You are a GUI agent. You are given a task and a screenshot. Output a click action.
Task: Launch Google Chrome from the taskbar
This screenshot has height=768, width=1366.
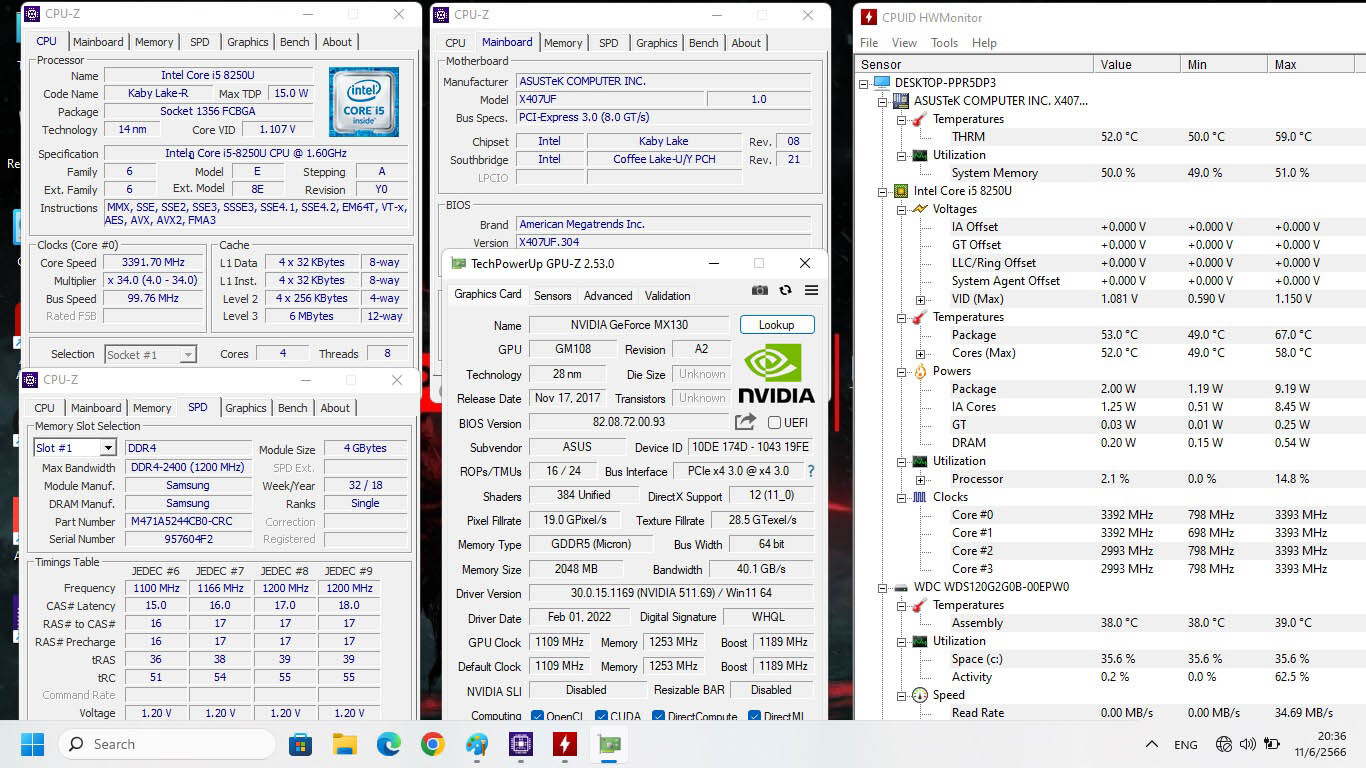[x=432, y=744]
